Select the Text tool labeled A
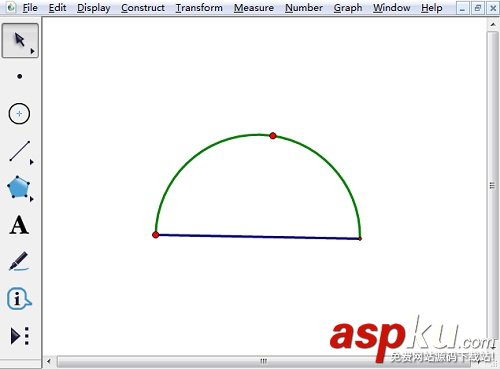The height and width of the screenshot is (369, 500). (19, 225)
